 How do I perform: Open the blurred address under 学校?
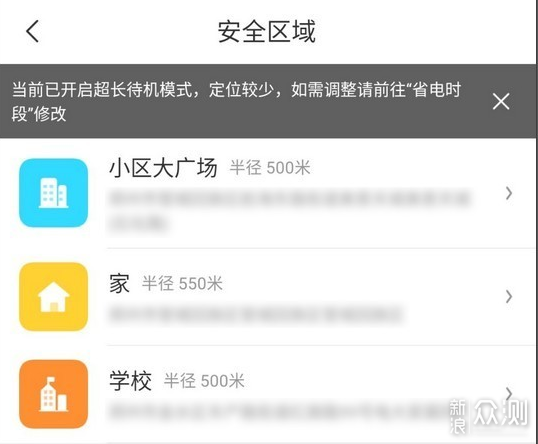click(280, 411)
